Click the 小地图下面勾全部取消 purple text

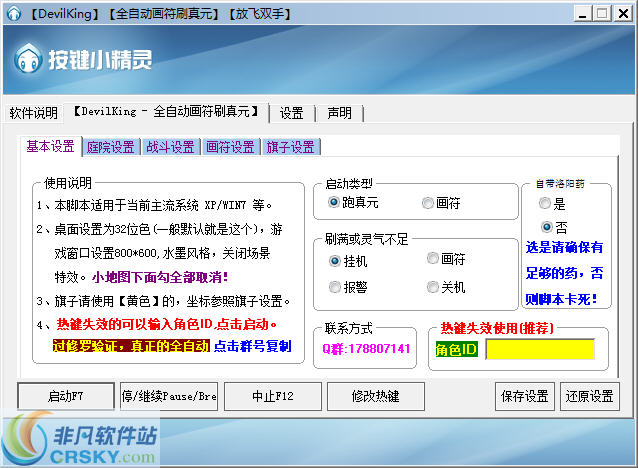[160, 277]
